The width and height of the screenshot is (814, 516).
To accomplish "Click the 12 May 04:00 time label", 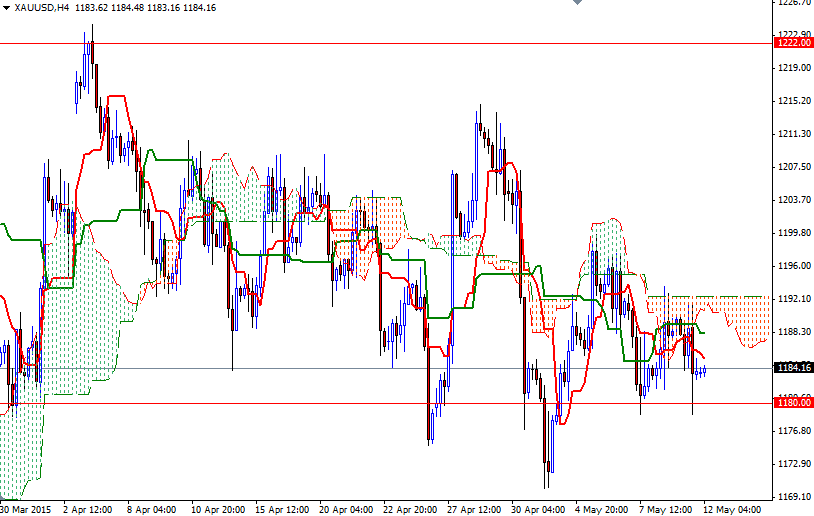I will click(x=731, y=508).
